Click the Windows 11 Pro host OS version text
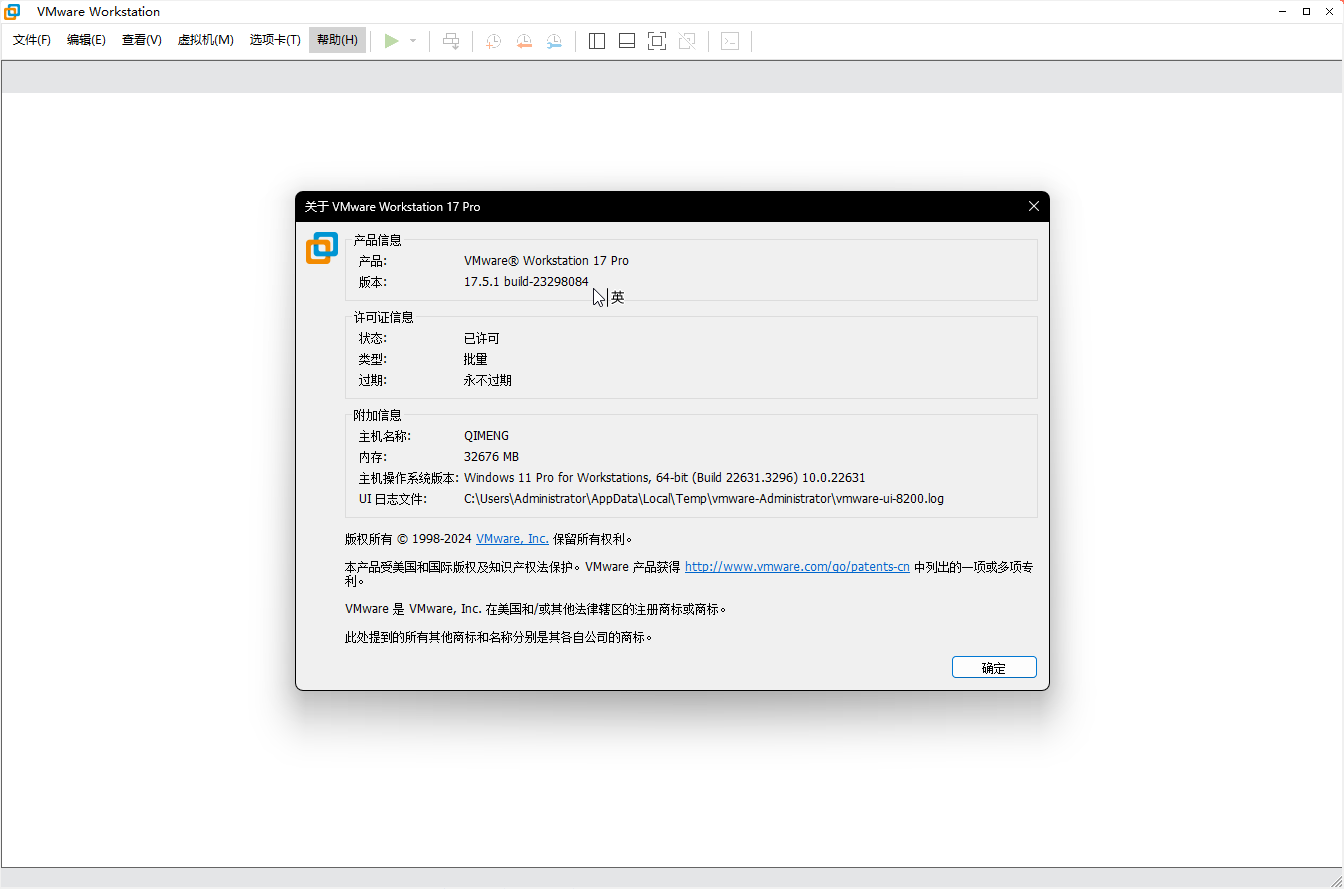 pyautogui.click(x=665, y=478)
